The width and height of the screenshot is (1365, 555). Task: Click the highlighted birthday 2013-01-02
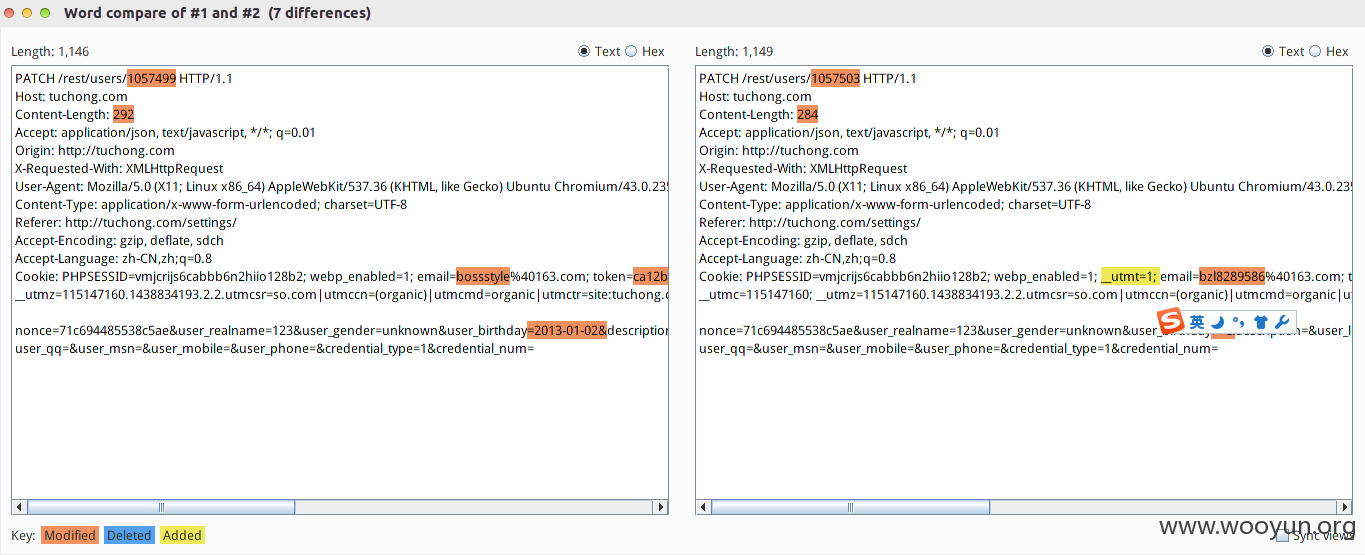coord(567,330)
